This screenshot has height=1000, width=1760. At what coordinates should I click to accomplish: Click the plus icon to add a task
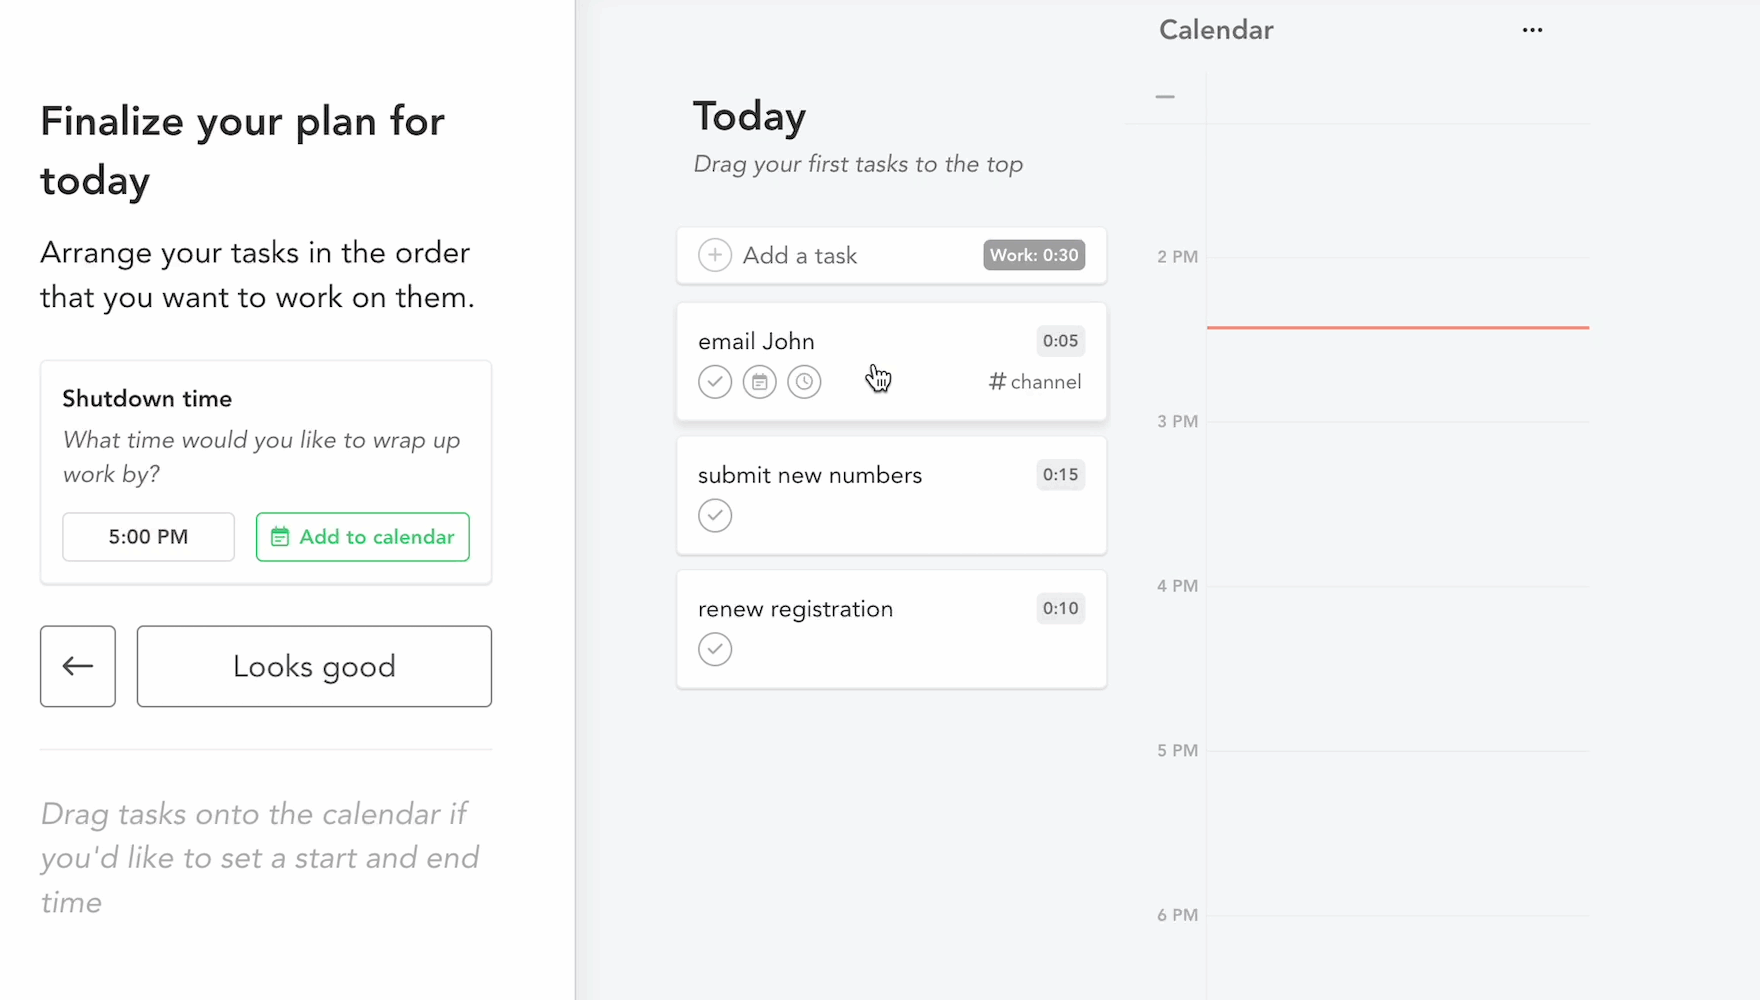pos(715,255)
